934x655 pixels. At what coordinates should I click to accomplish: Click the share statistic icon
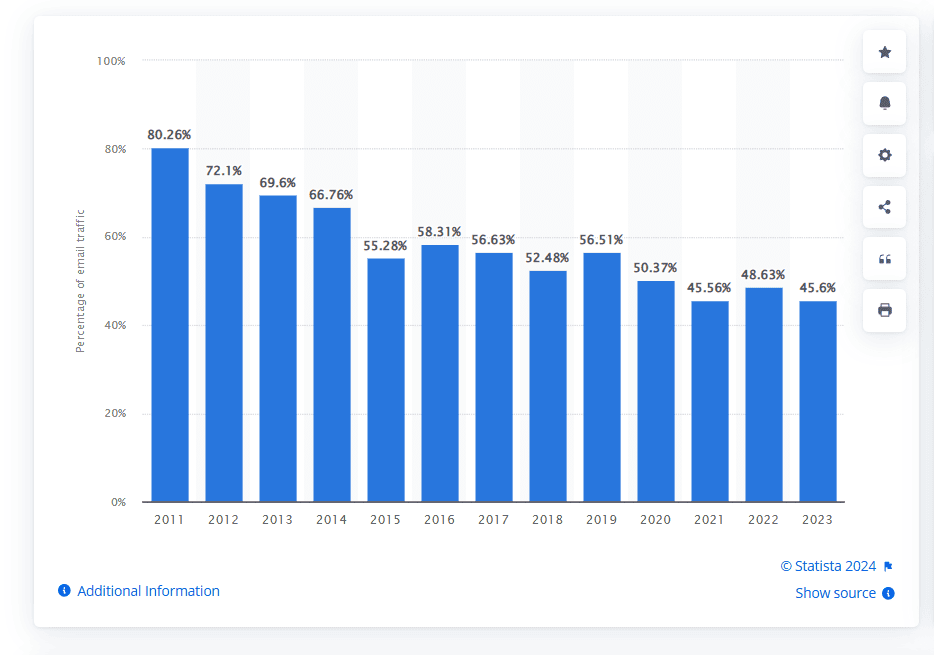pos(884,207)
